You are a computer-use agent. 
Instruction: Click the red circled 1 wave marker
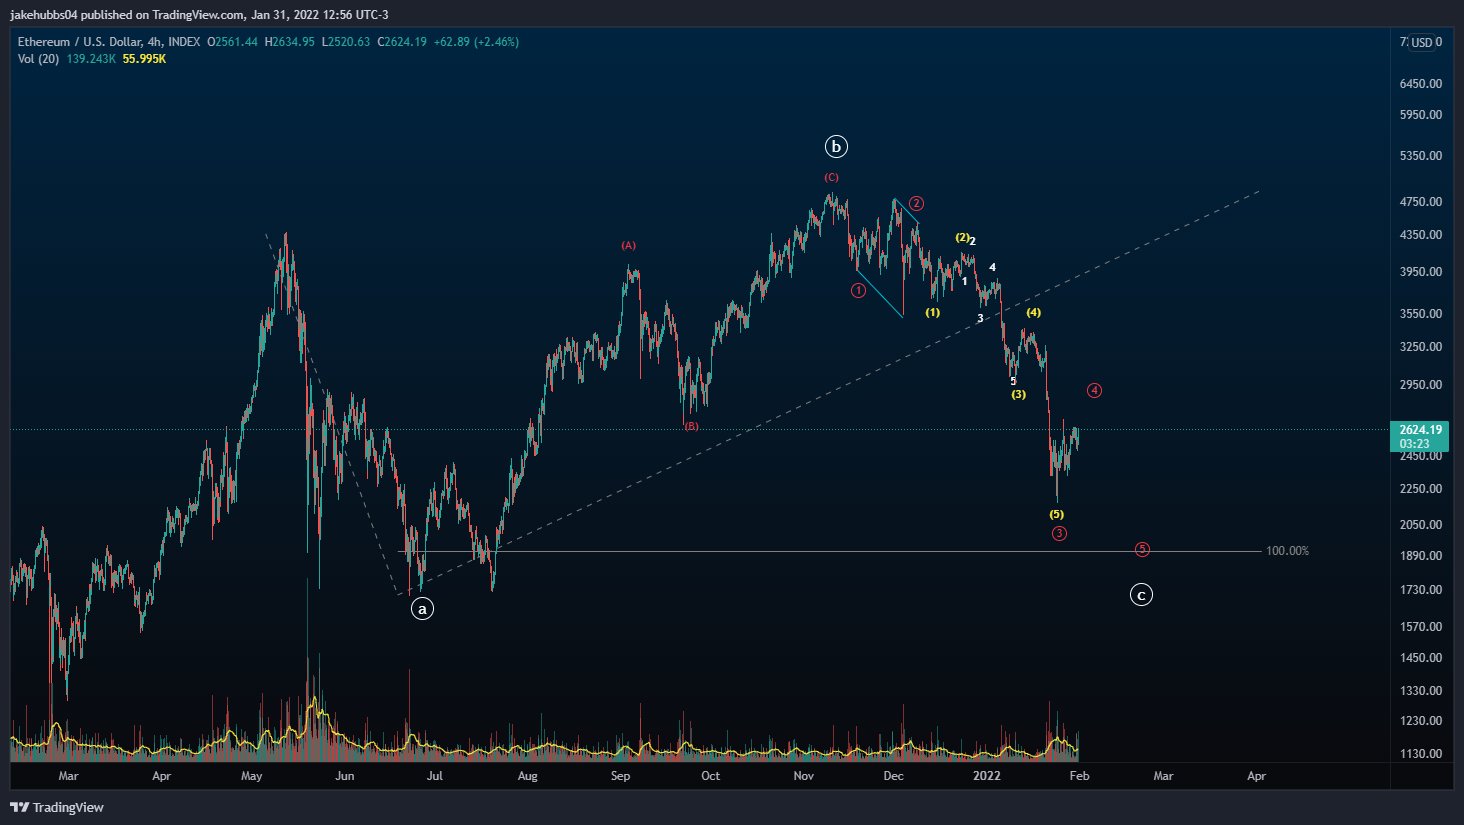click(858, 291)
